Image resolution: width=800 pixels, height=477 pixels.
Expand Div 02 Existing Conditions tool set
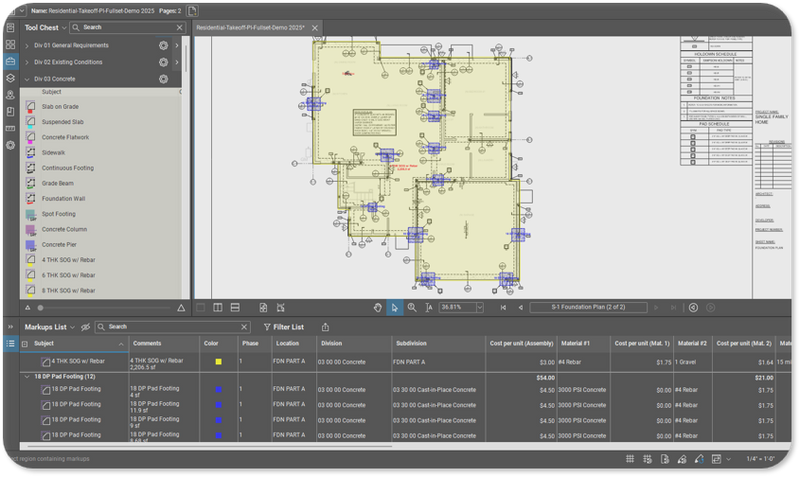click(x=27, y=62)
